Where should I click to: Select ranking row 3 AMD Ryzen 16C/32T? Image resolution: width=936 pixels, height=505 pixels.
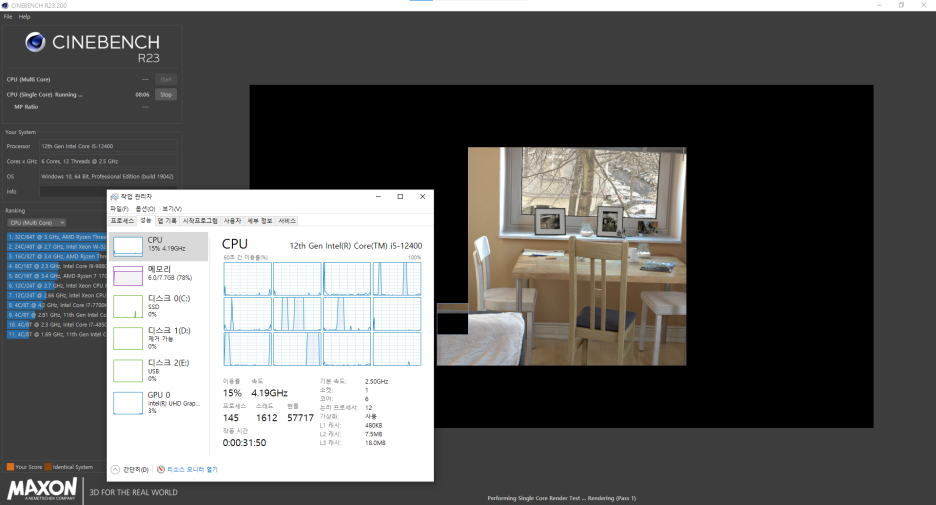pos(57,257)
